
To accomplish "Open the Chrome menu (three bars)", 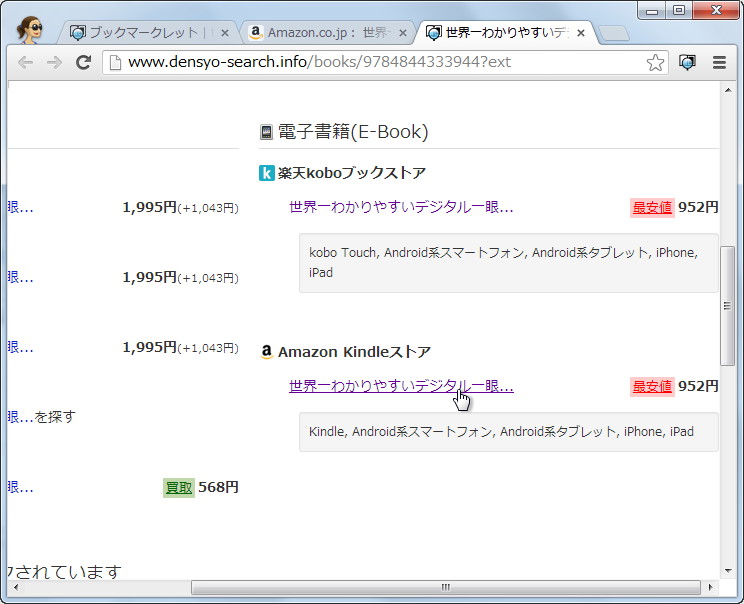I will coord(719,62).
